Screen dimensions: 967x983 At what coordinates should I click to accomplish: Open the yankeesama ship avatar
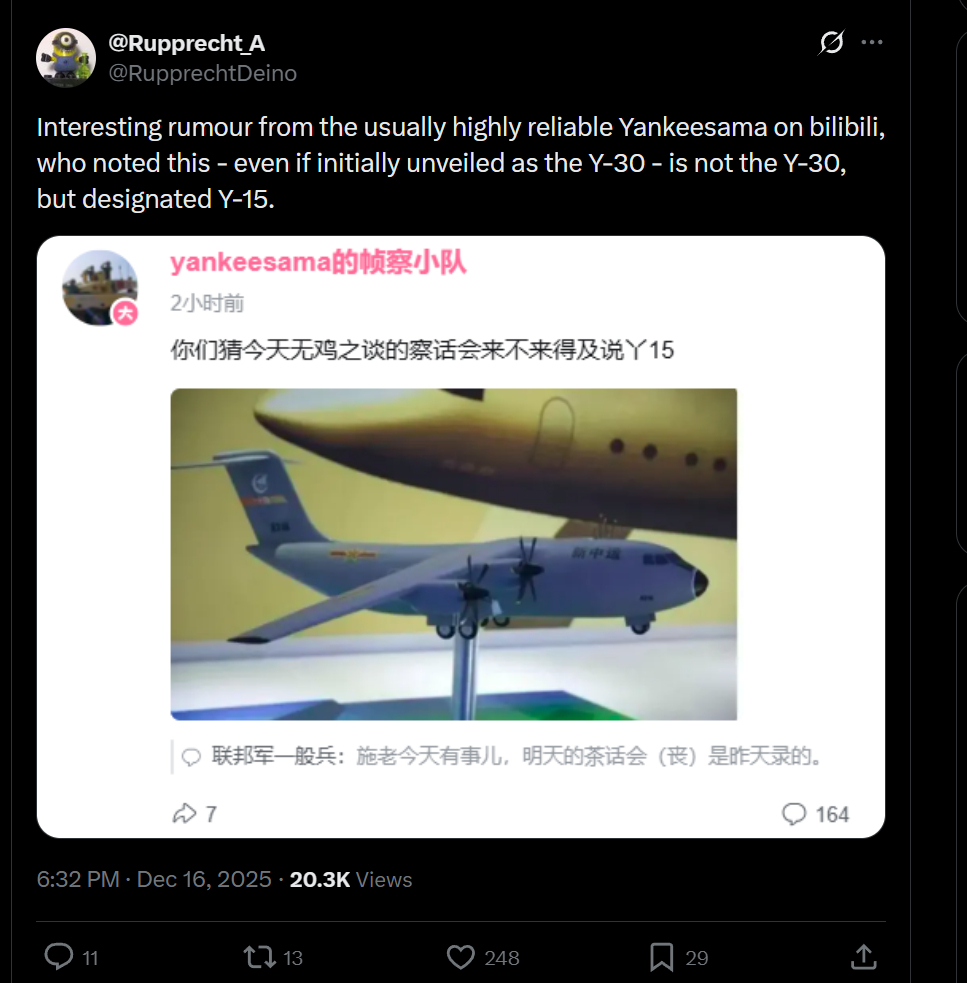coord(100,288)
